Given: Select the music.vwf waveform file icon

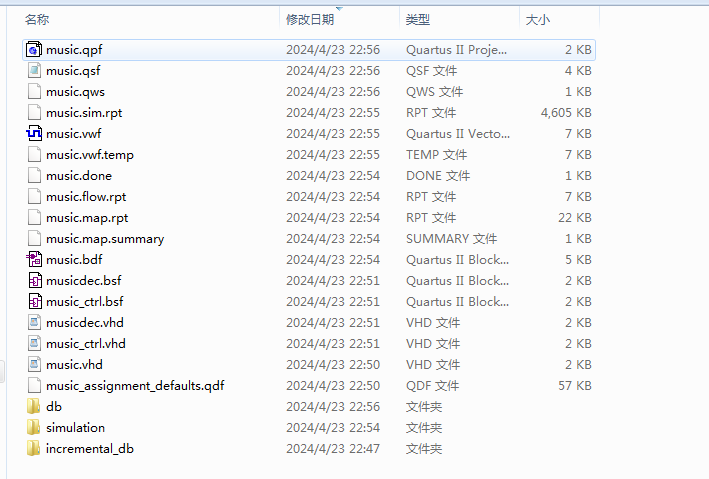Looking at the screenshot, I should click(34, 133).
